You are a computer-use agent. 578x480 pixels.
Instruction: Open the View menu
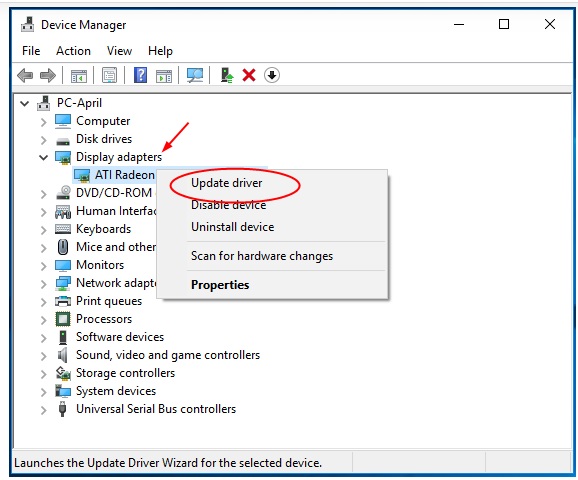pos(119,51)
